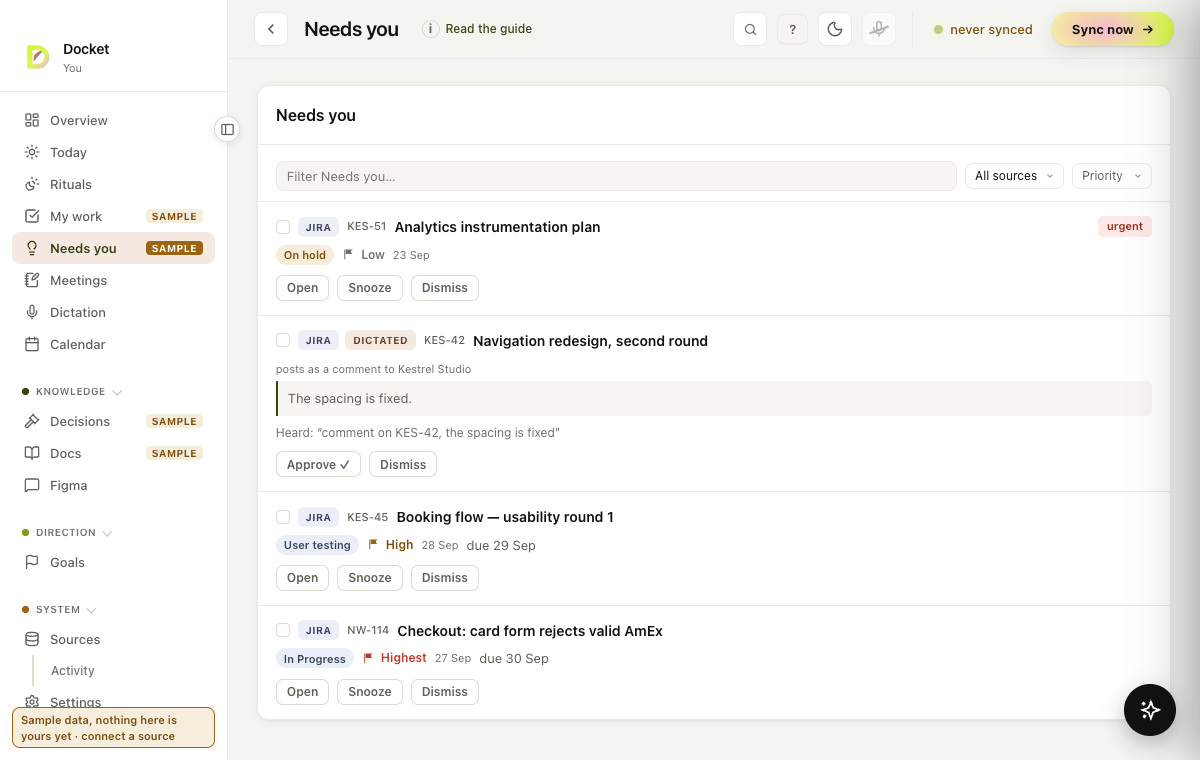1200x760 pixels.
Task: Click the Meetings notepad icon
Action: [x=32, y=280]
